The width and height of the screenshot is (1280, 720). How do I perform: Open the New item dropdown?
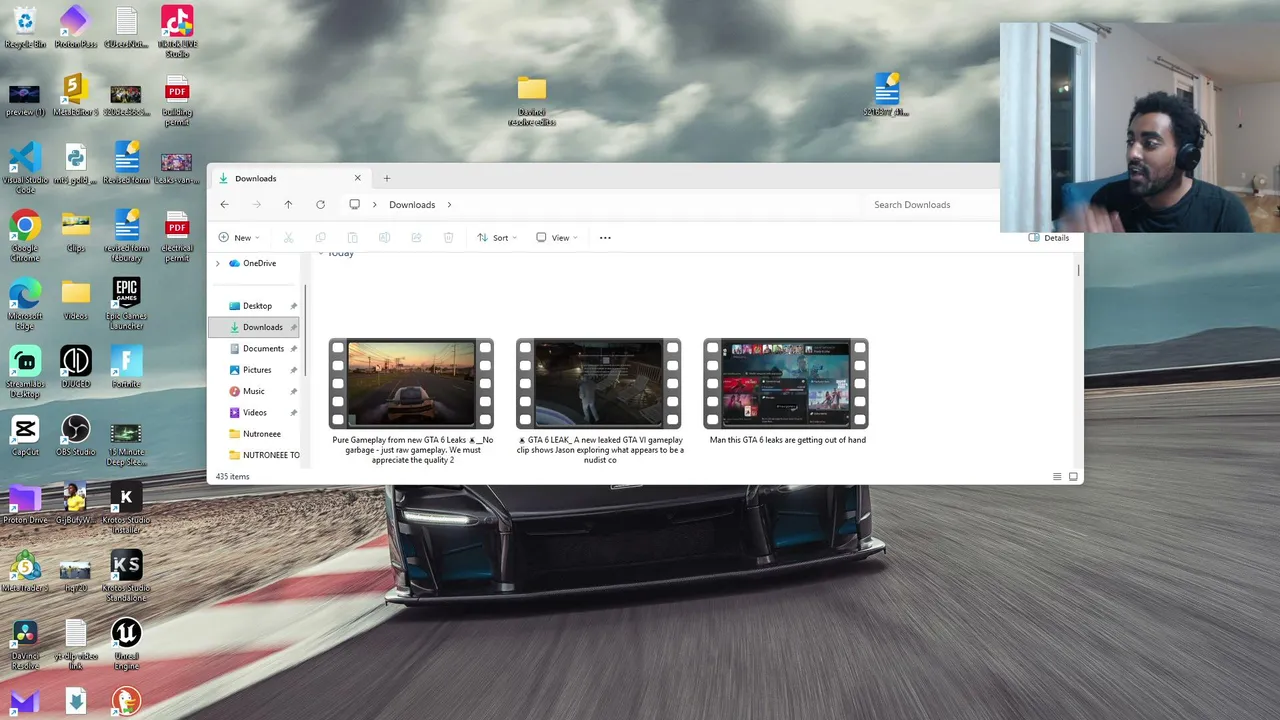239,238
